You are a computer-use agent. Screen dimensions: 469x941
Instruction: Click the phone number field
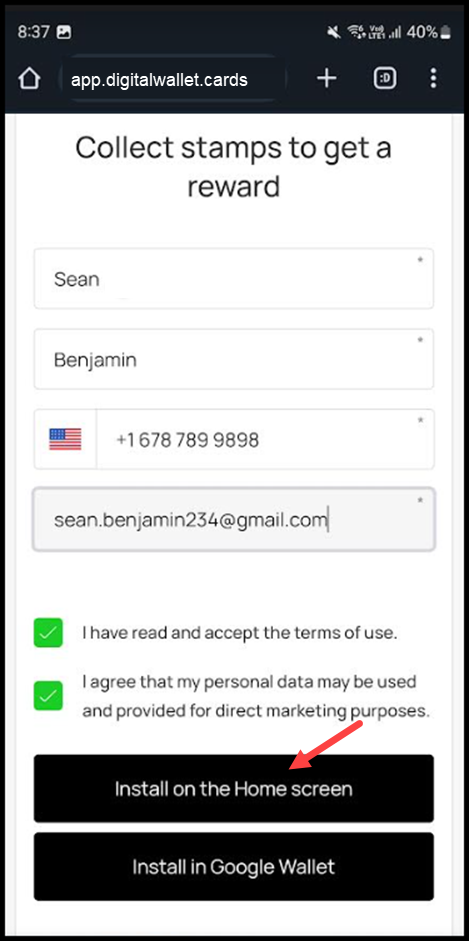click(x=265, y=439)
